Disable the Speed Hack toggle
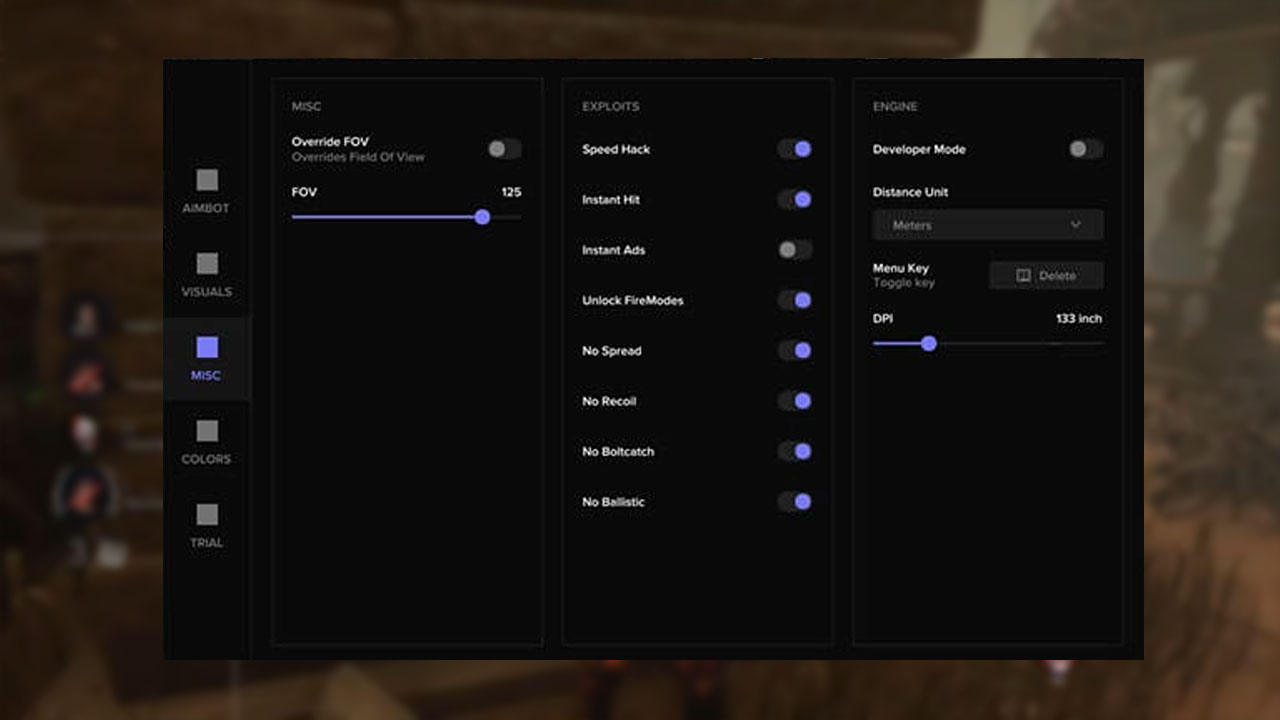Viewport: 1280px width, 720px height. [795, 149]
